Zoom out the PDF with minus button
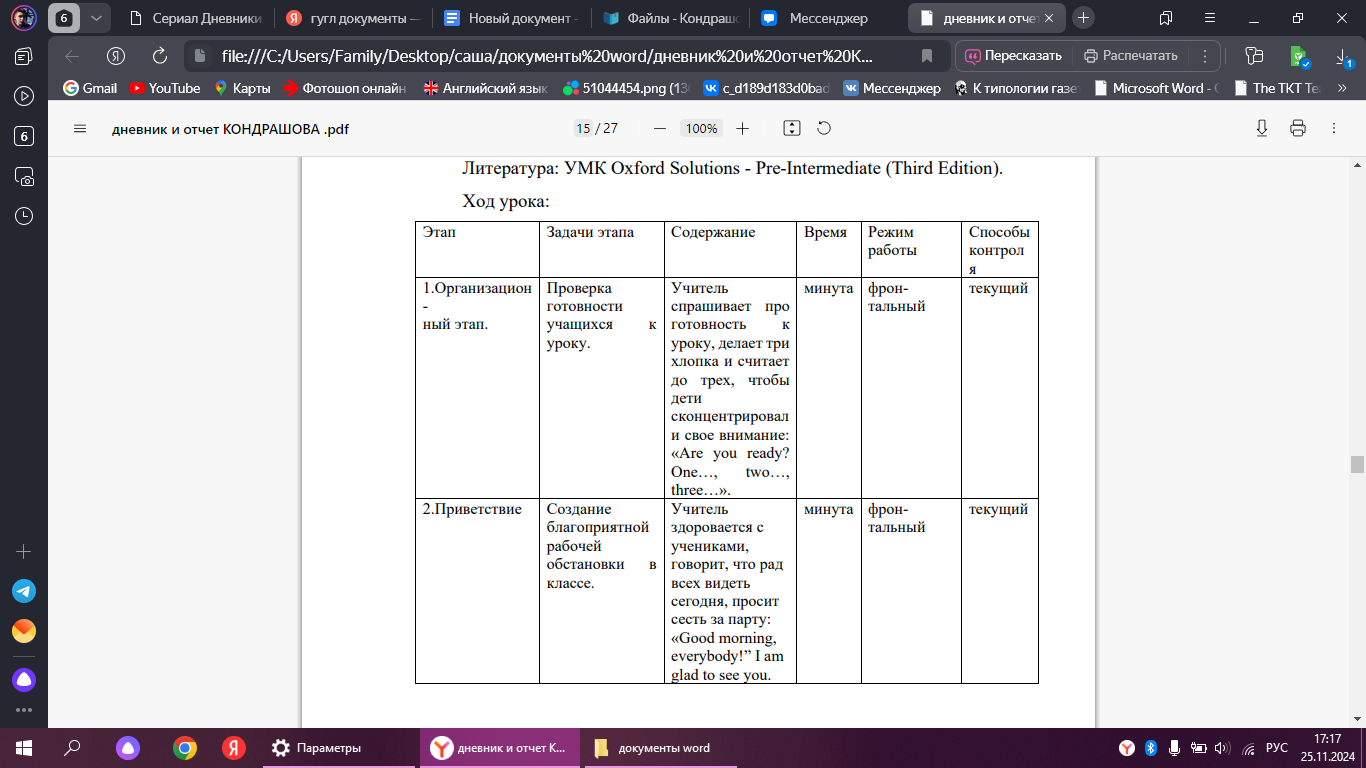 pyautogui.click(x=660, y=128)
